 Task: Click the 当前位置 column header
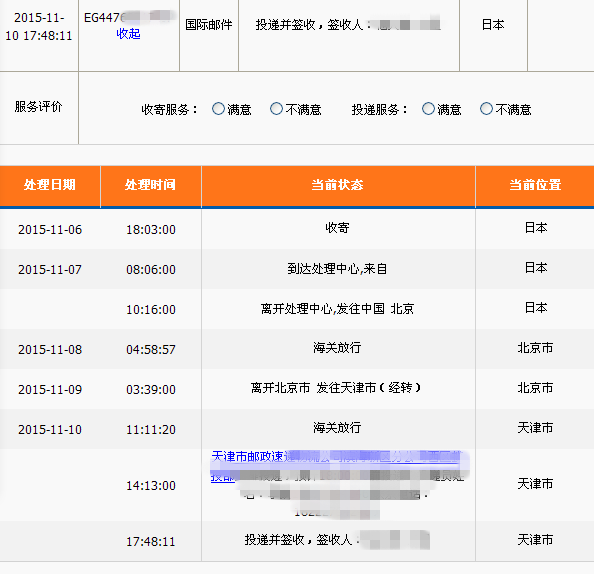pyautogui.click(x=535, y=185)
